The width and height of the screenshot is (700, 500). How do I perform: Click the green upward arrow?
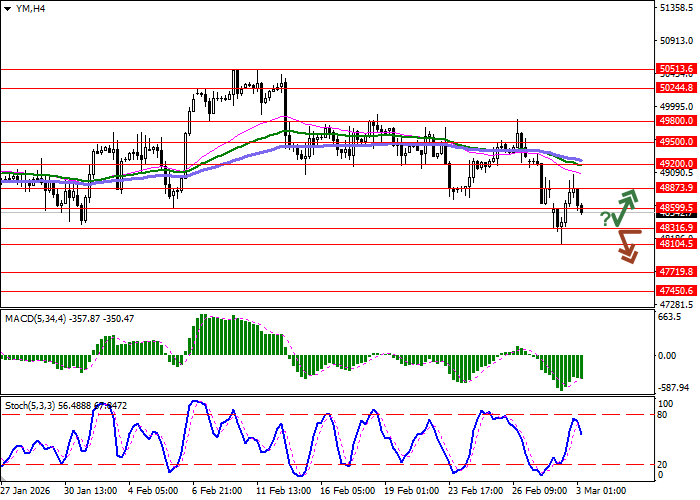click(626, 206)
